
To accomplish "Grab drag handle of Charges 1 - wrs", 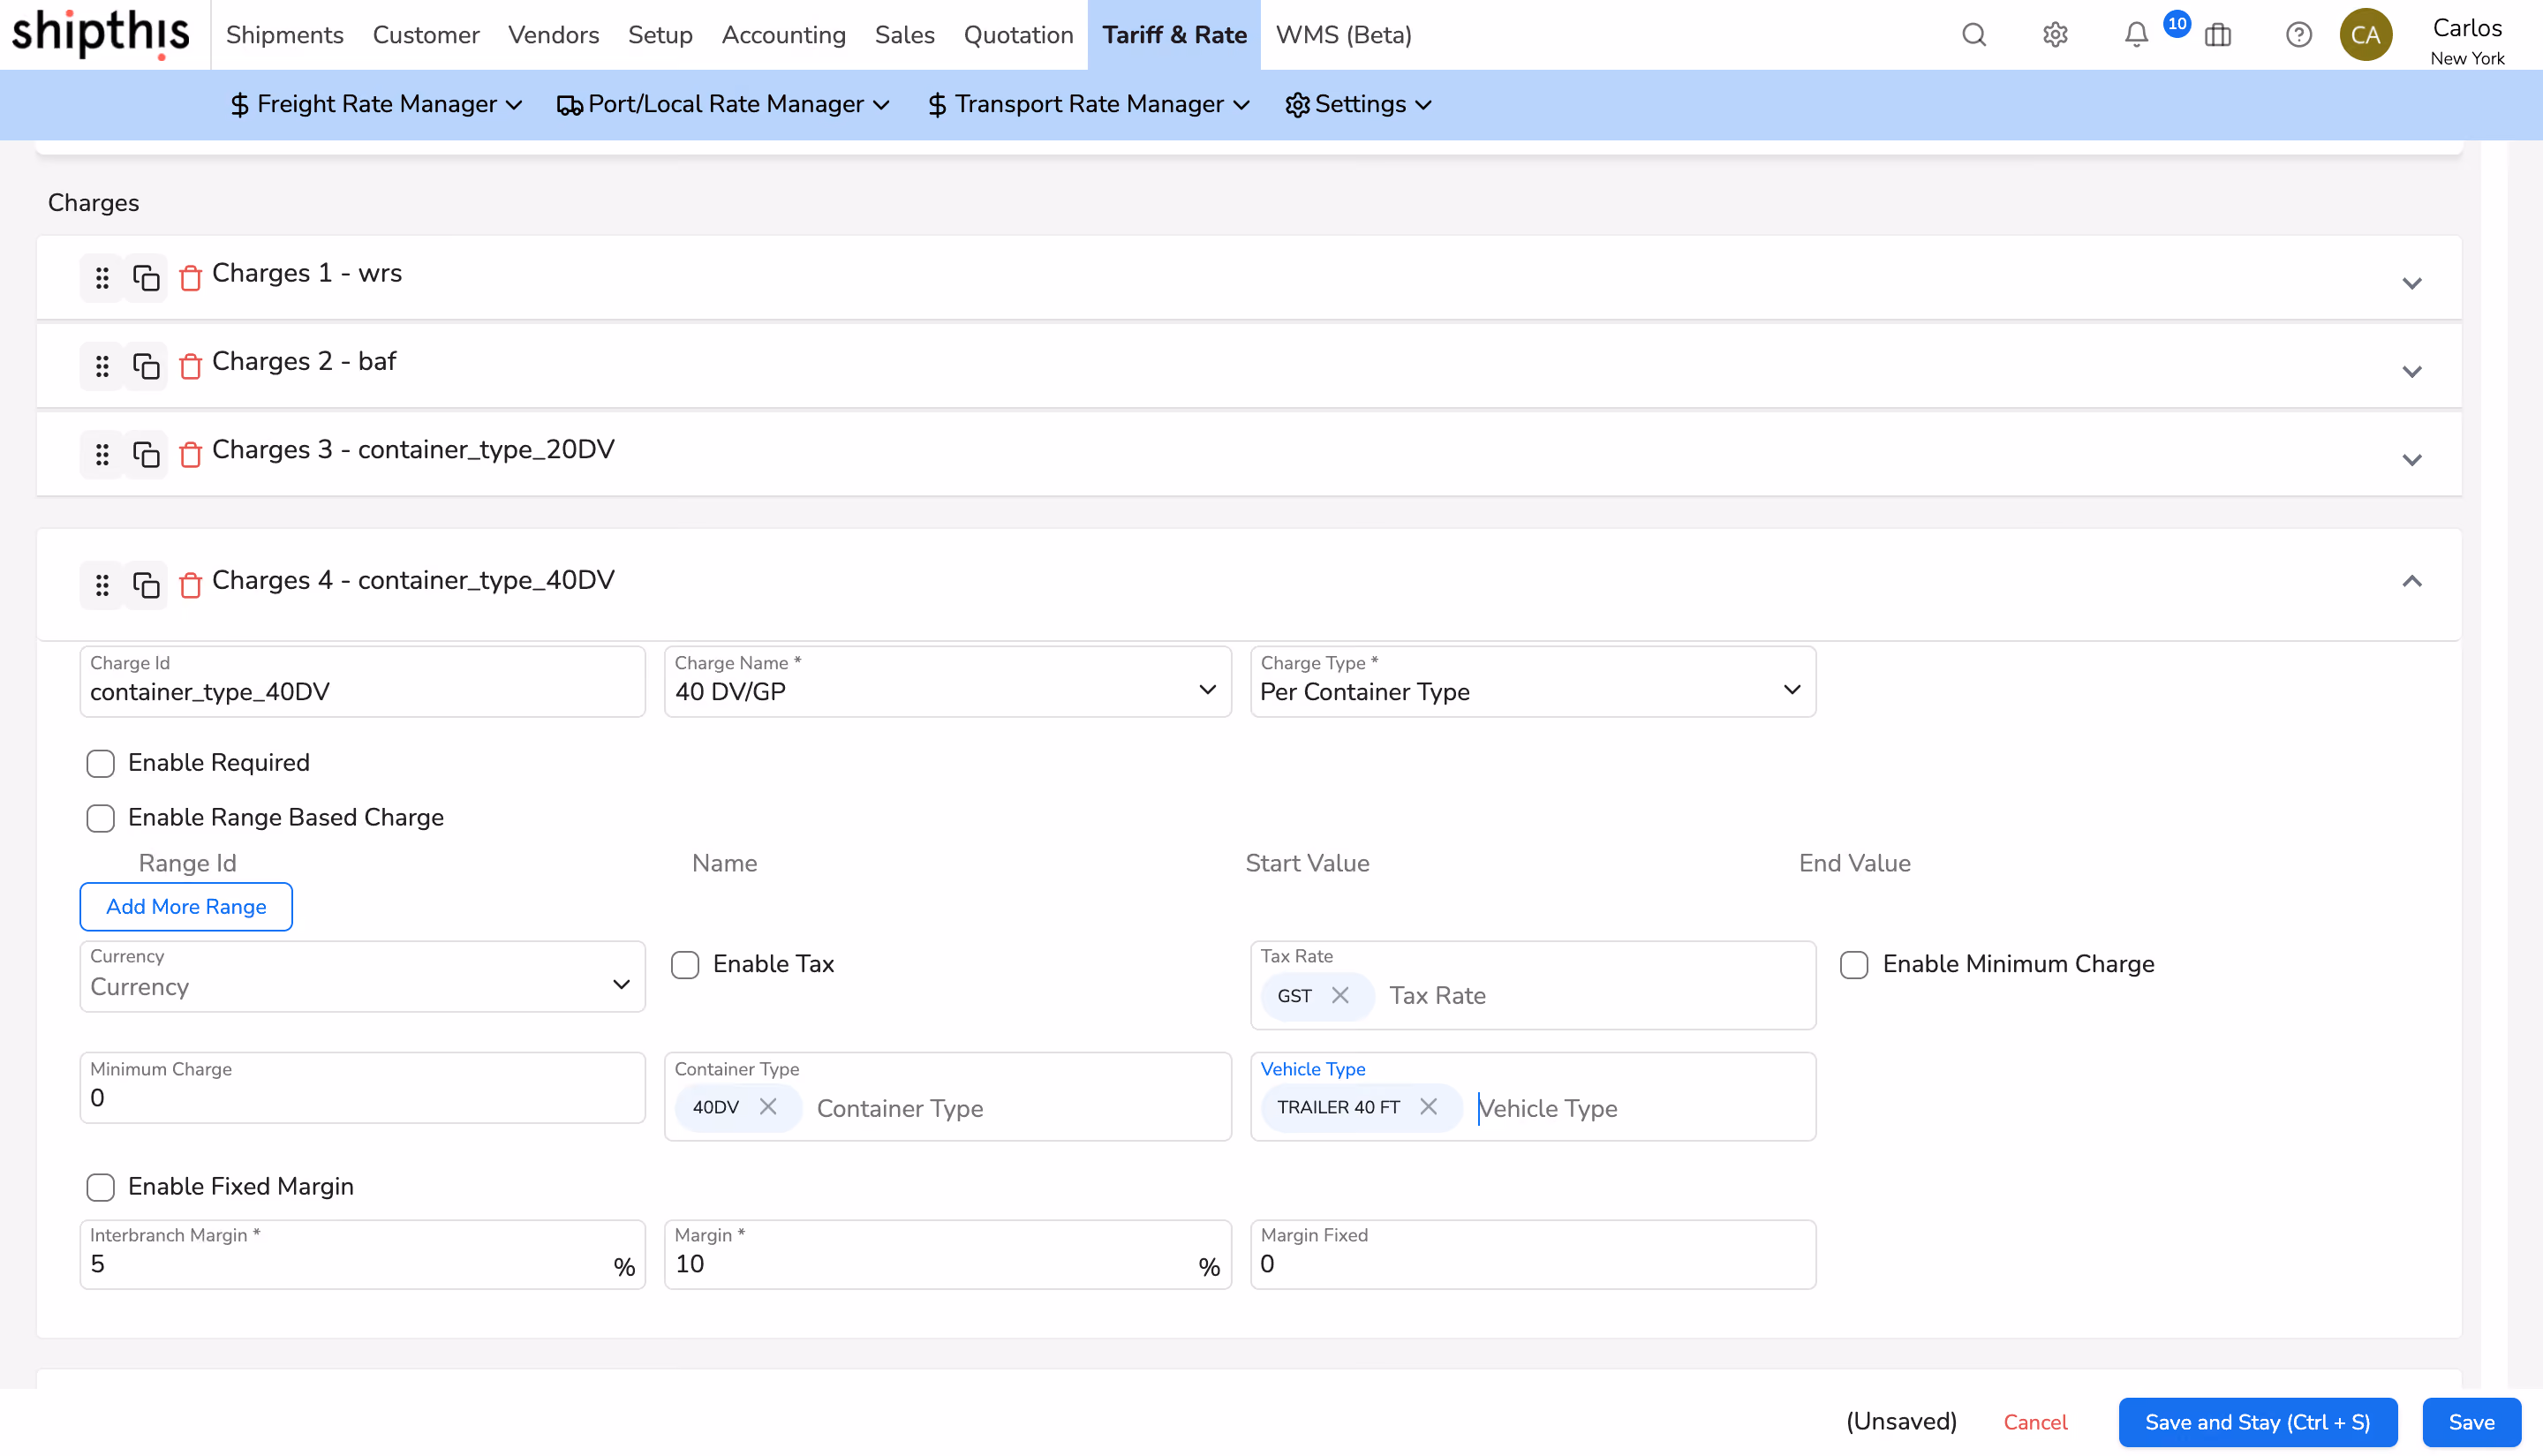I will tap(102, 278).
